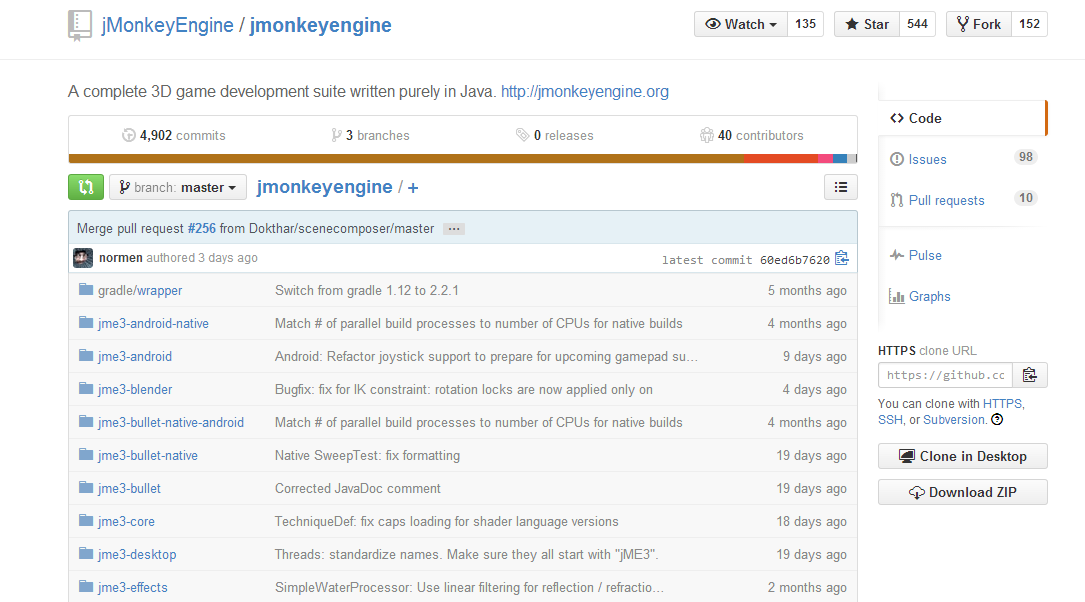Open the Pulse tab

(963, 255)
